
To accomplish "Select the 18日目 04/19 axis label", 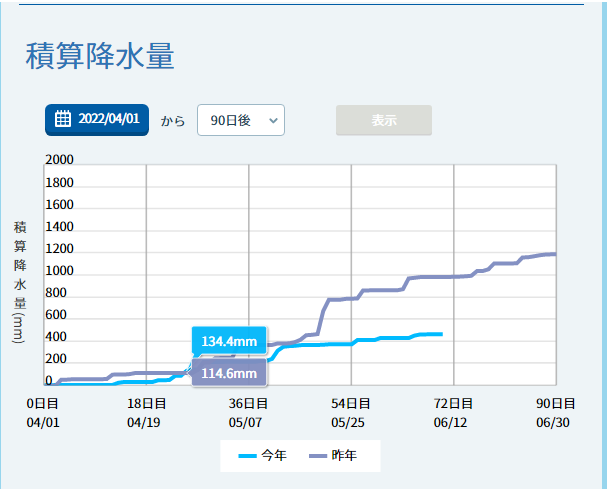I will 145,412.
